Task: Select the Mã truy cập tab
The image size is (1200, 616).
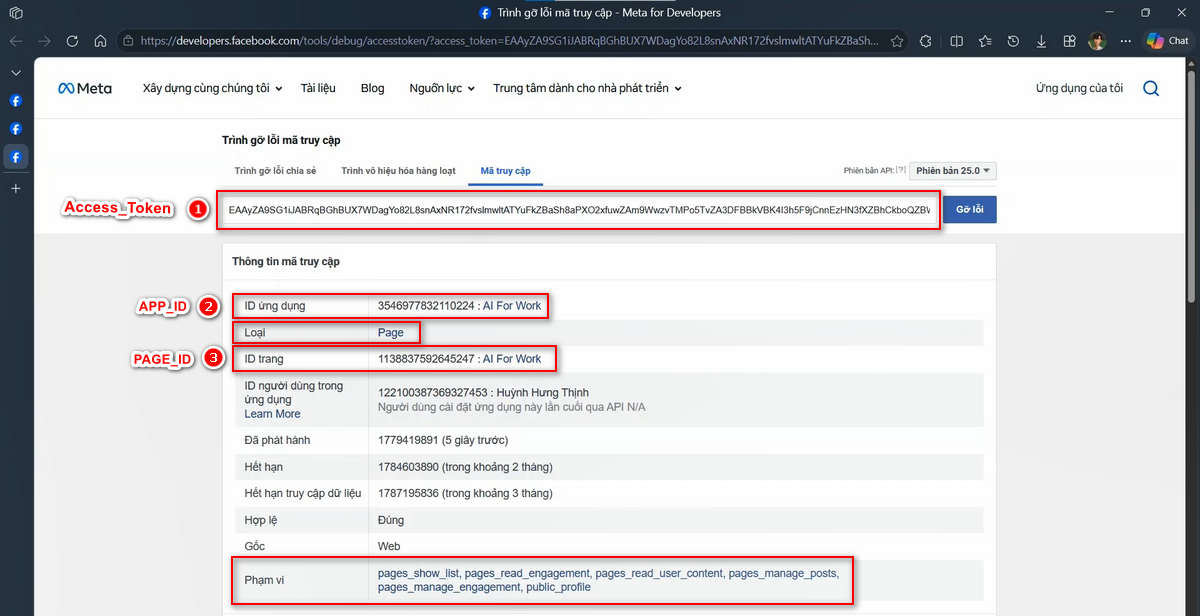Action: pyautogui.click(x=505, y=171)
